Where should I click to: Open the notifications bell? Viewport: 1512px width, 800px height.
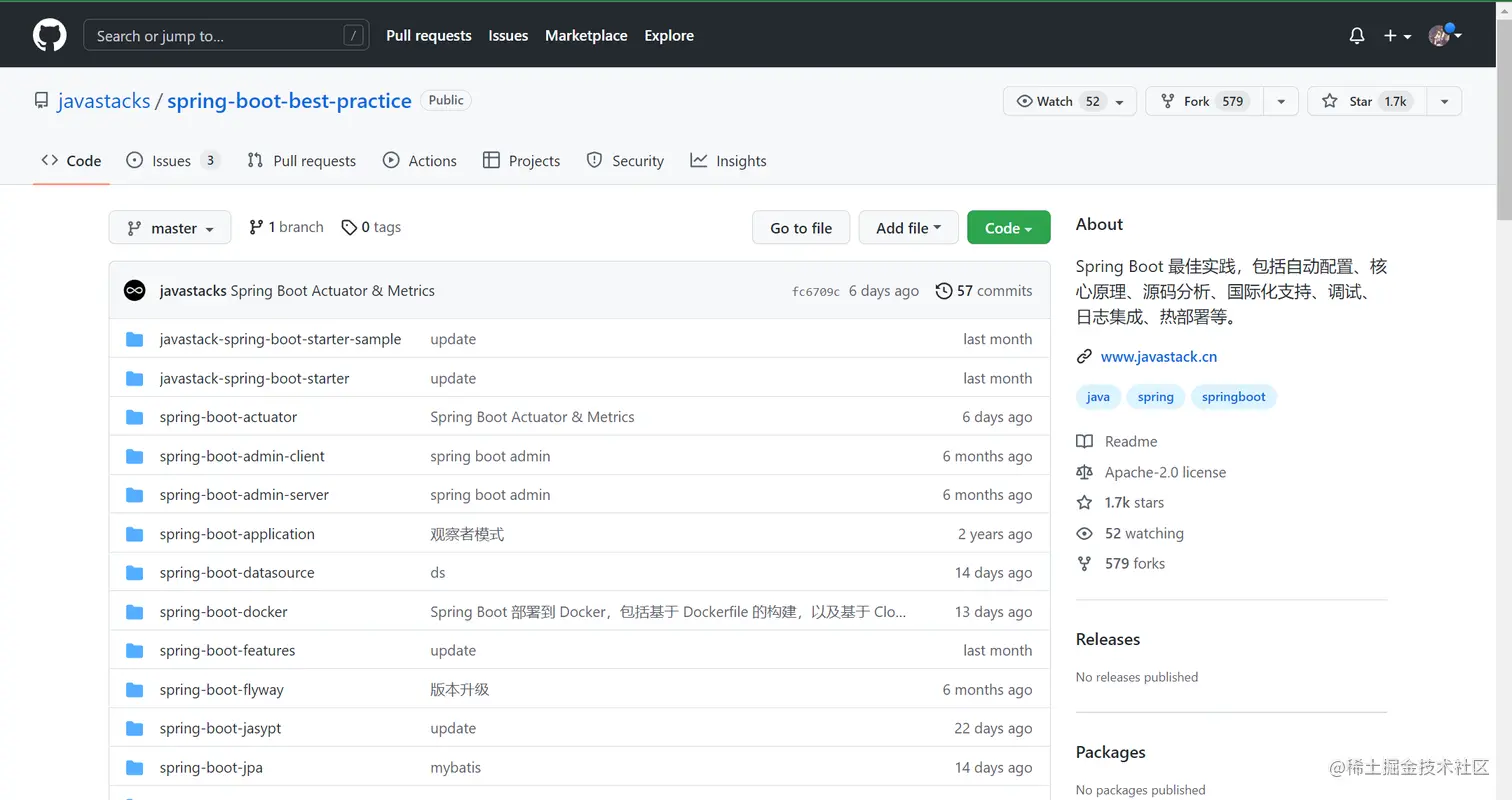[x=1357, y=36]
